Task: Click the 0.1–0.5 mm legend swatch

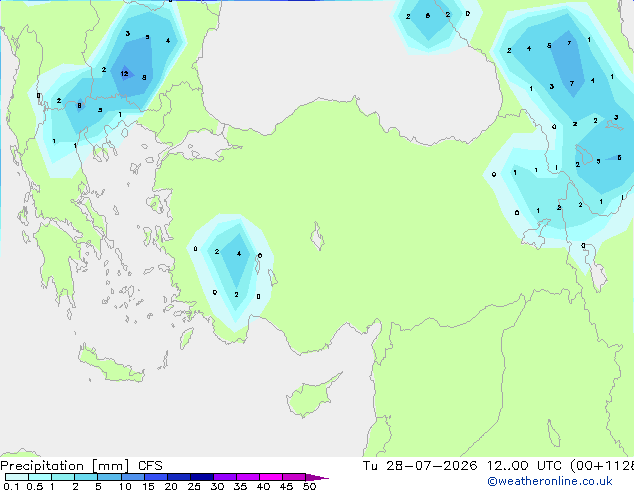Action: pos(17,477)
